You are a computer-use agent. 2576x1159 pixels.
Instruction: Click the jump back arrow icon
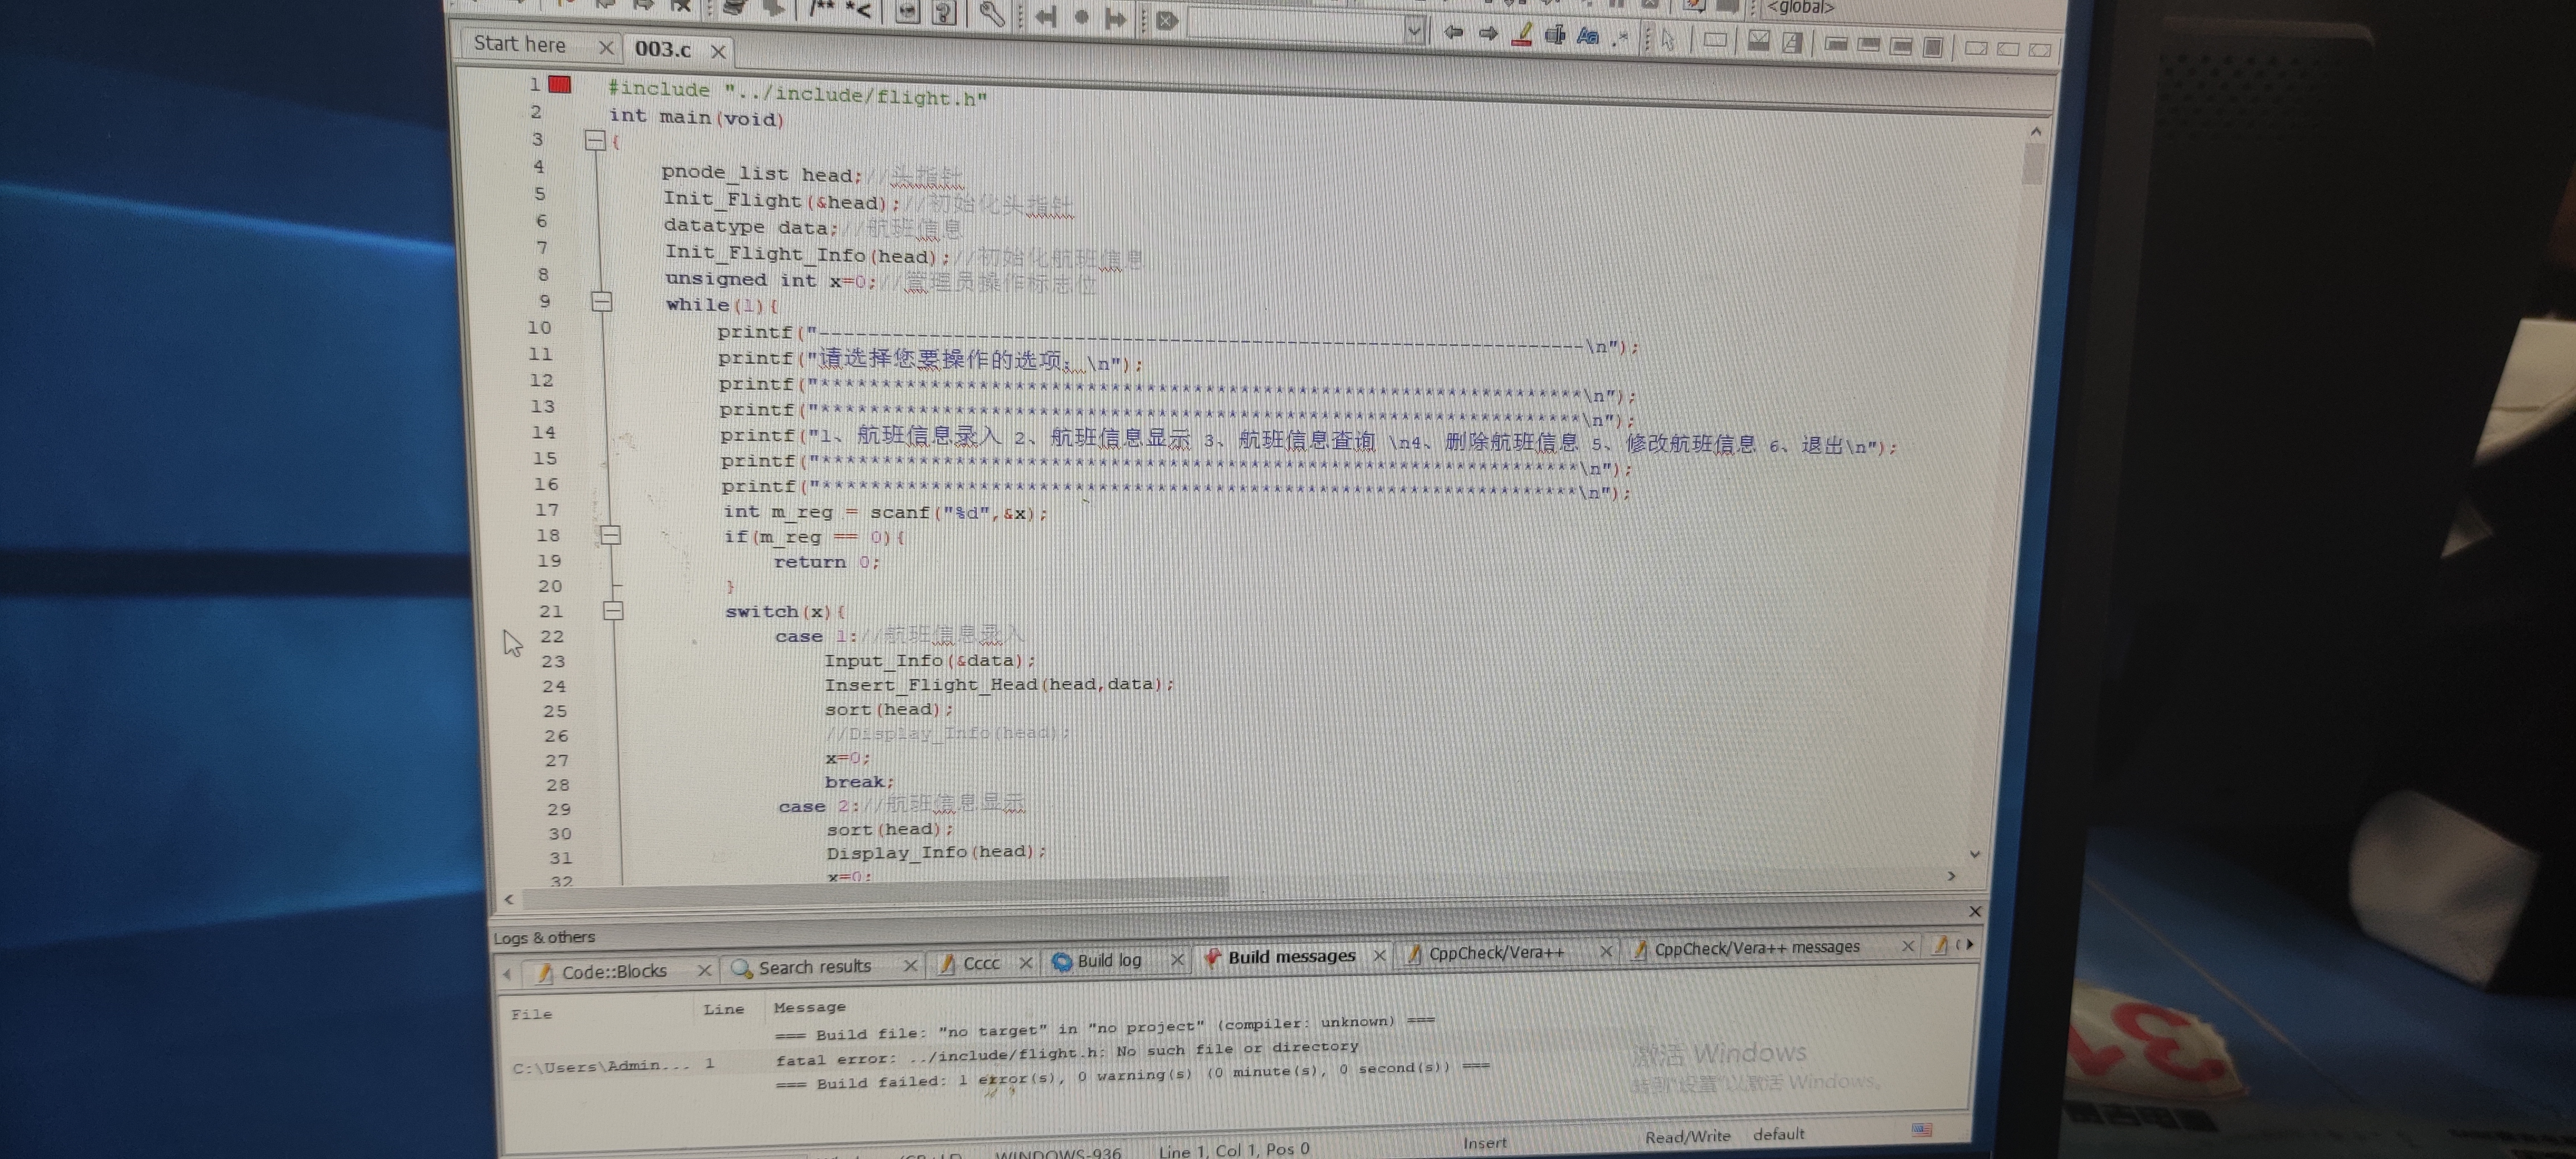pos(1047,17)
